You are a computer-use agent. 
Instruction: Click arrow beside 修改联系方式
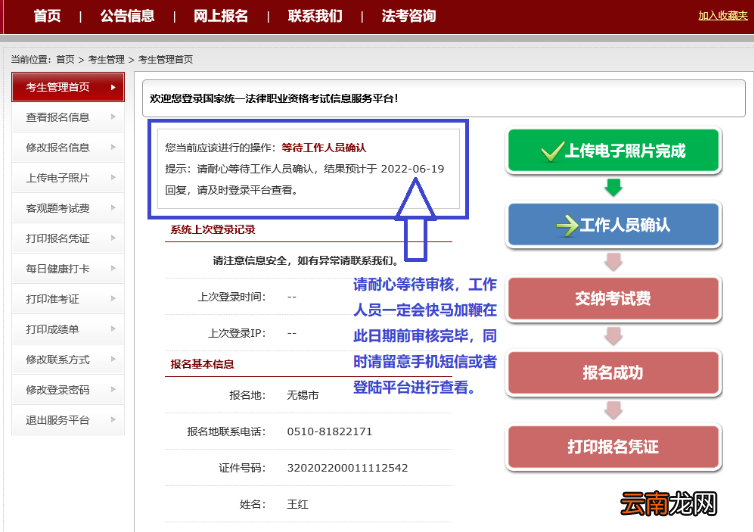[113, 359]
